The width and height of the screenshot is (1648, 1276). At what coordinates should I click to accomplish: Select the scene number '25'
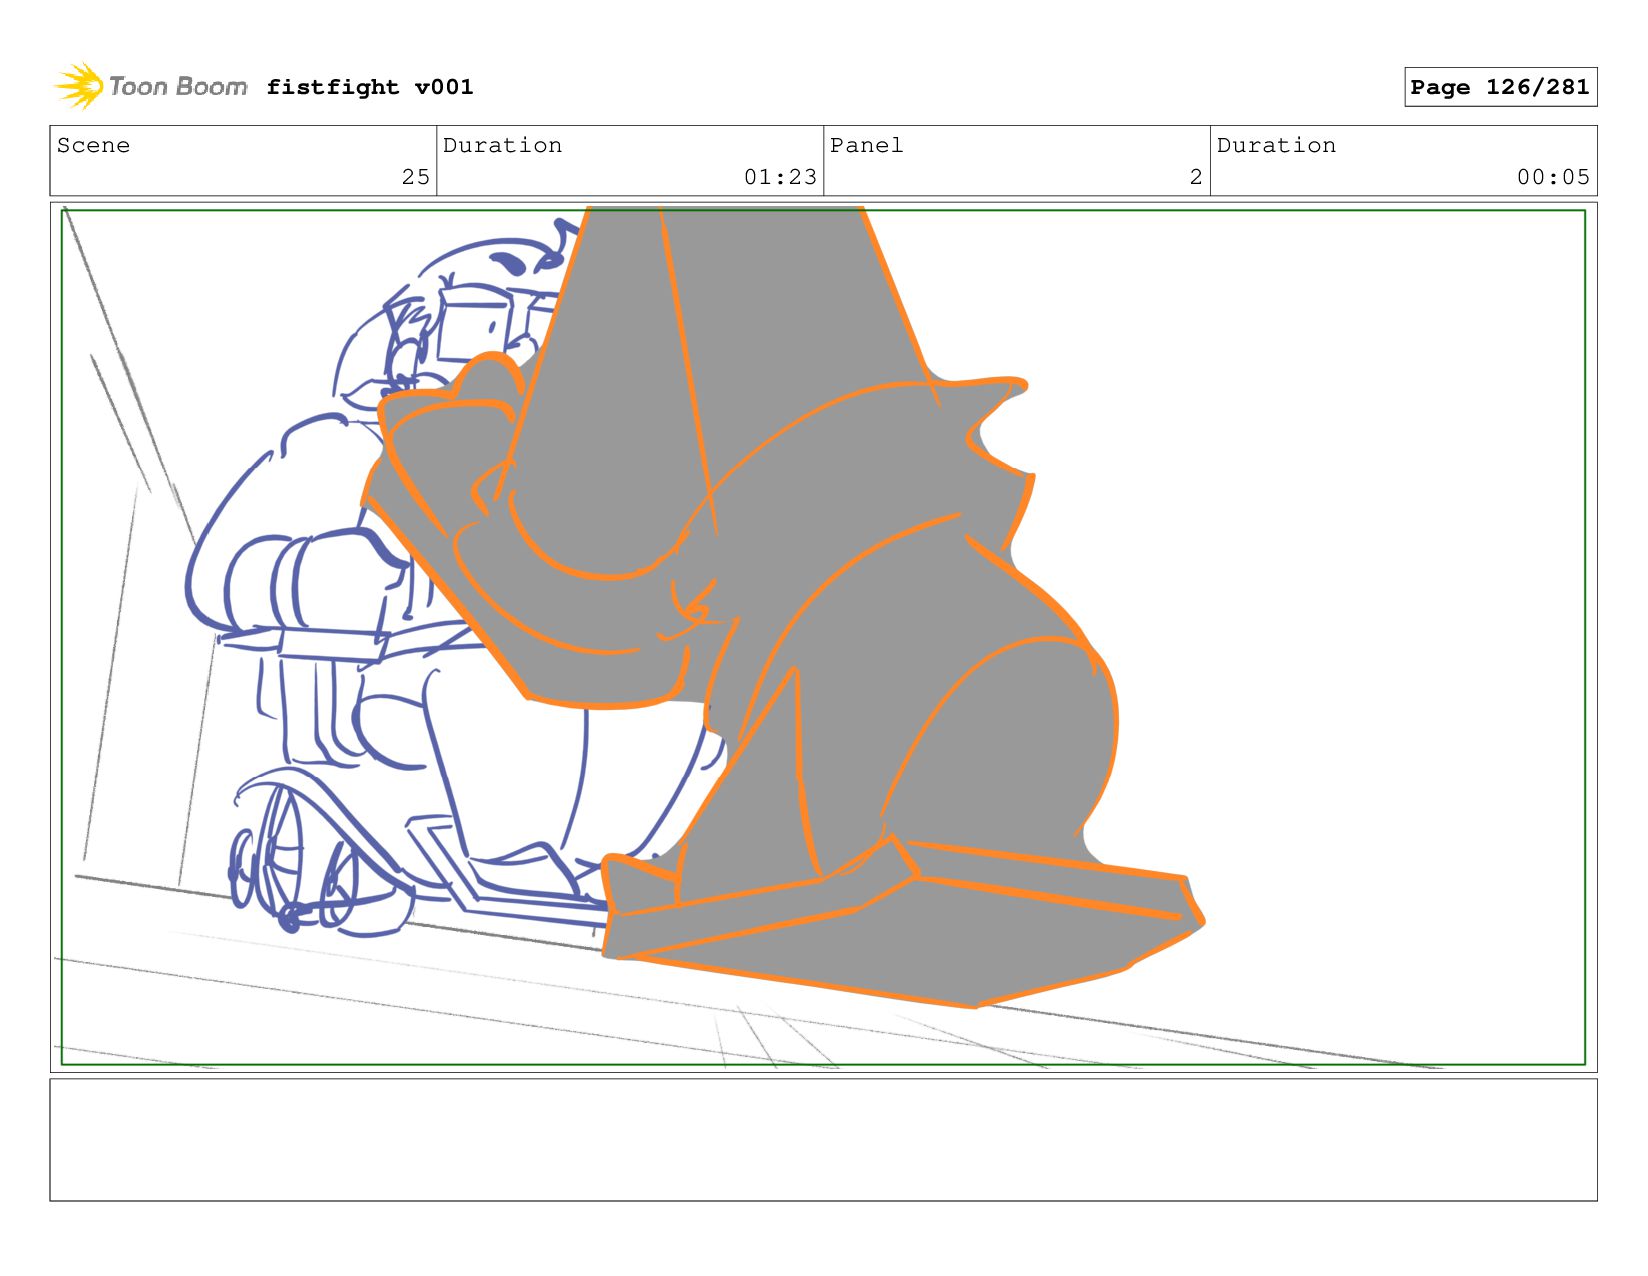[416, 177]
